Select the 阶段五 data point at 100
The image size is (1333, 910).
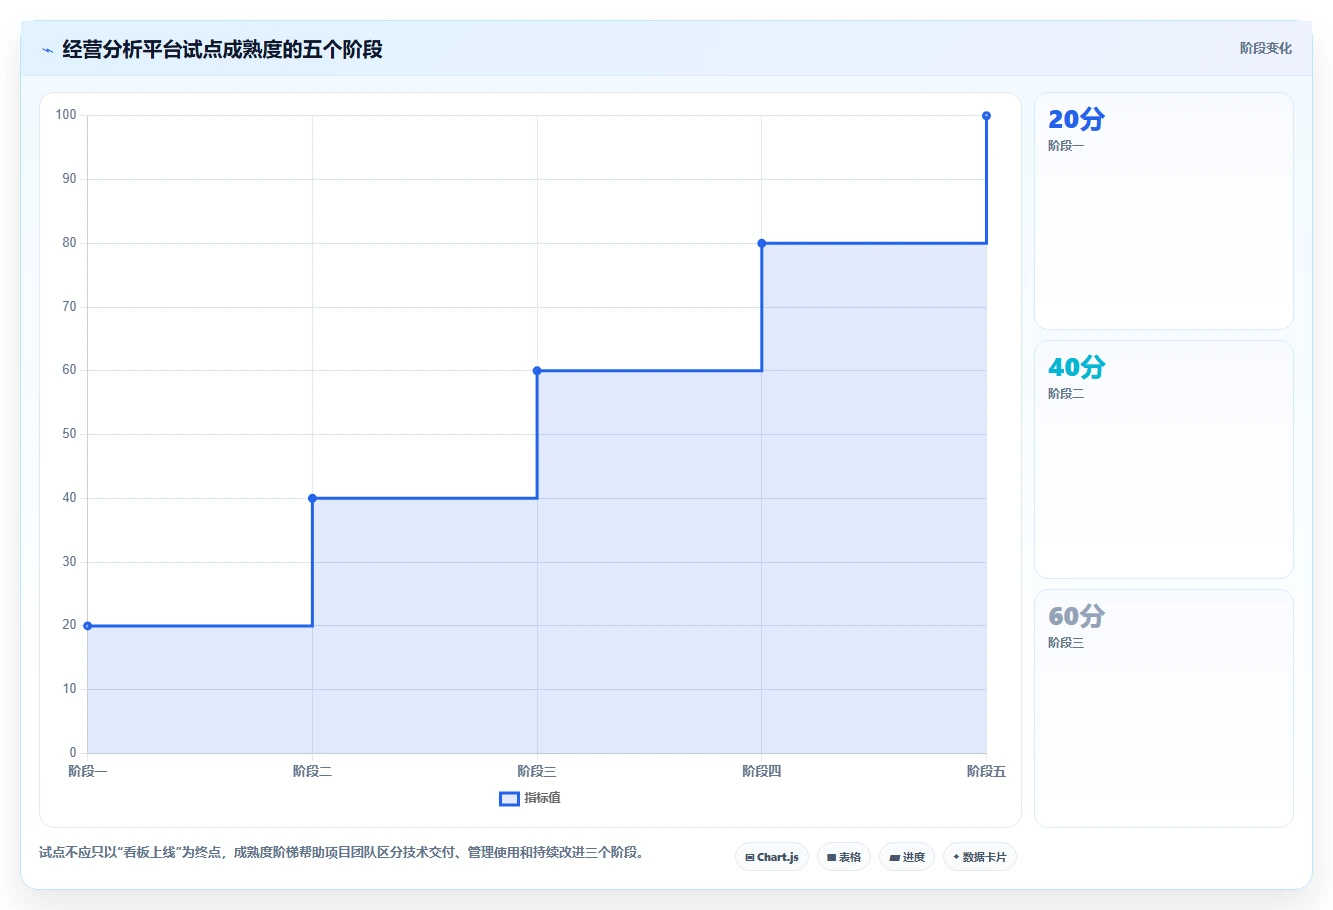point(986,116)
